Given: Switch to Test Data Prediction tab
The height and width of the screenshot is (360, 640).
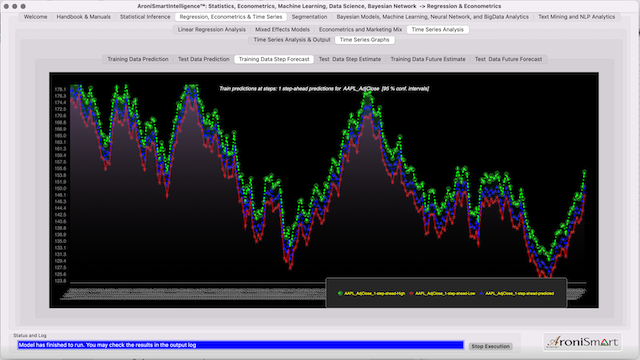Looking at the screenshot, I should point(203,59).
